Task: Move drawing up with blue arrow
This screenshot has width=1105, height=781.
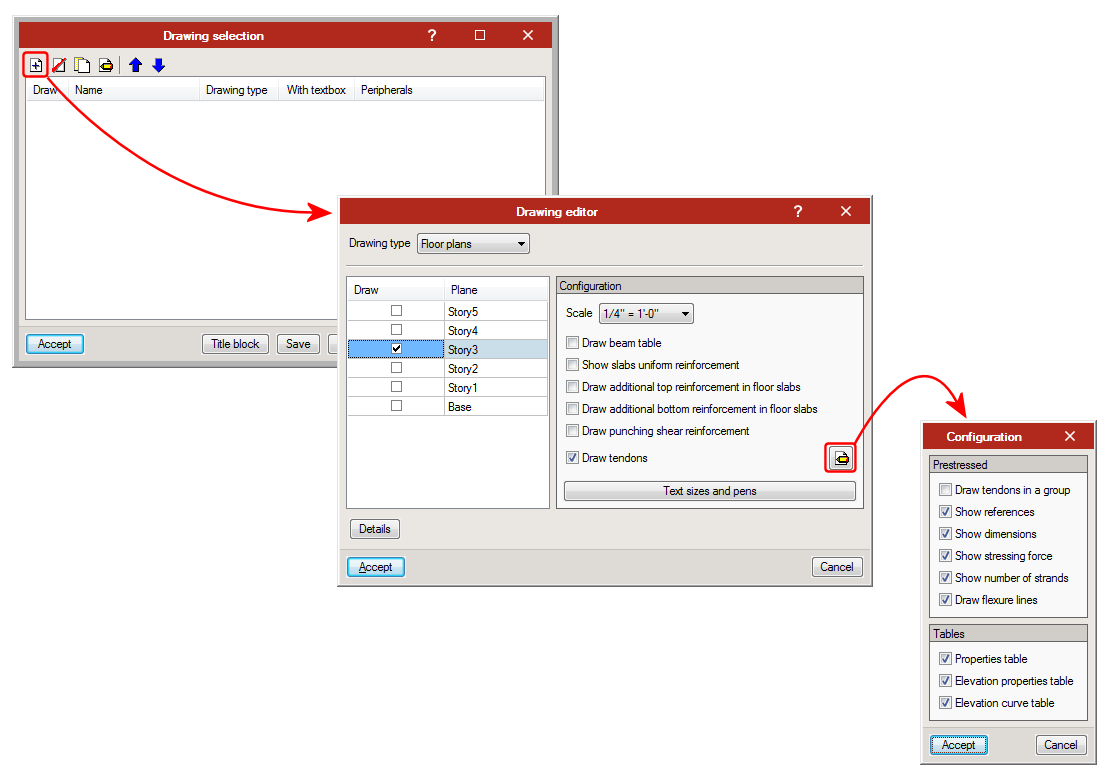Action: tap(135, 65)
